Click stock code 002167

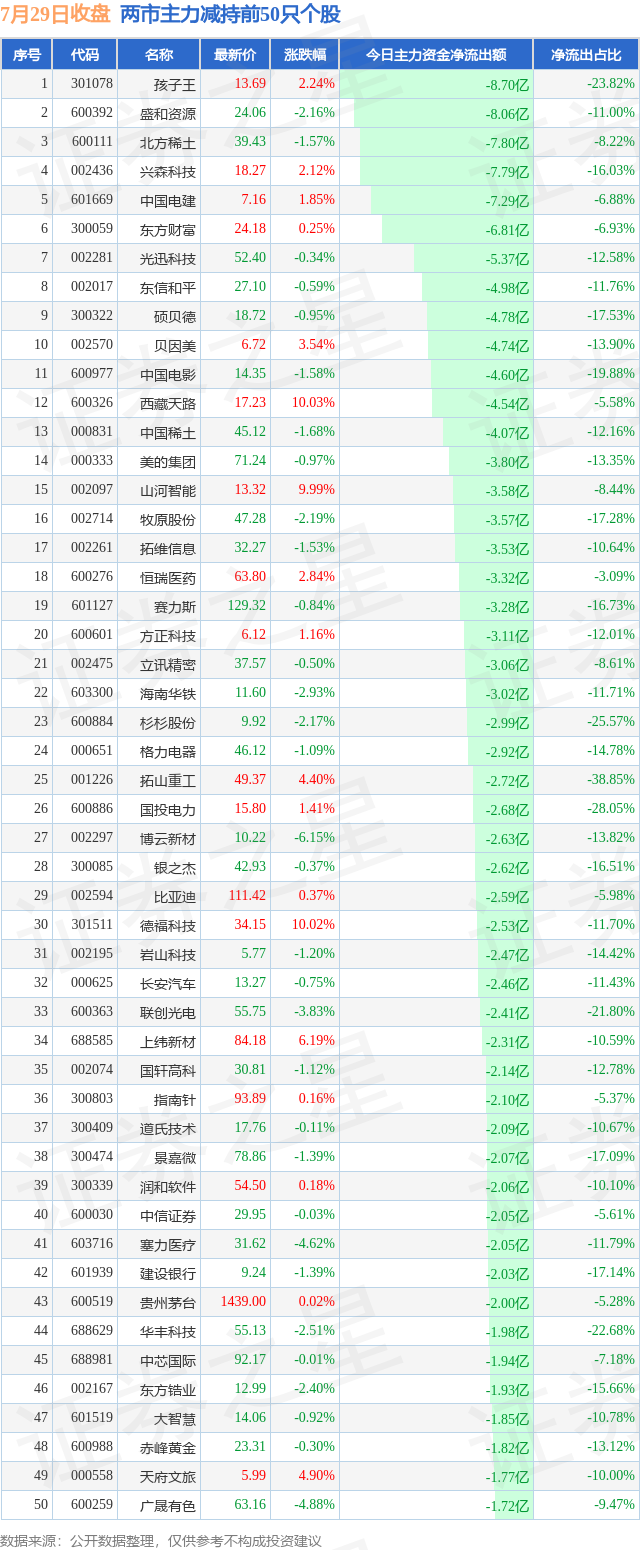click(92, 1389)
